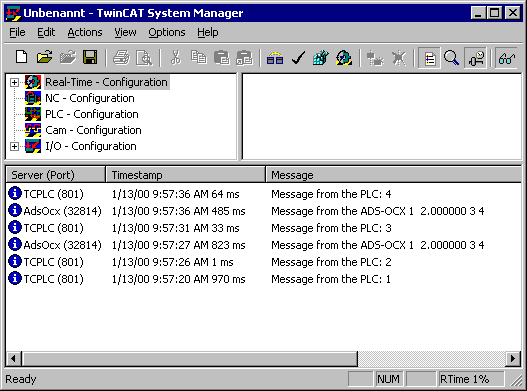This screenshot has width=527, height=391.
Task: Click horizontal scrollbar right arrow
Action: [x=513, y=359]
